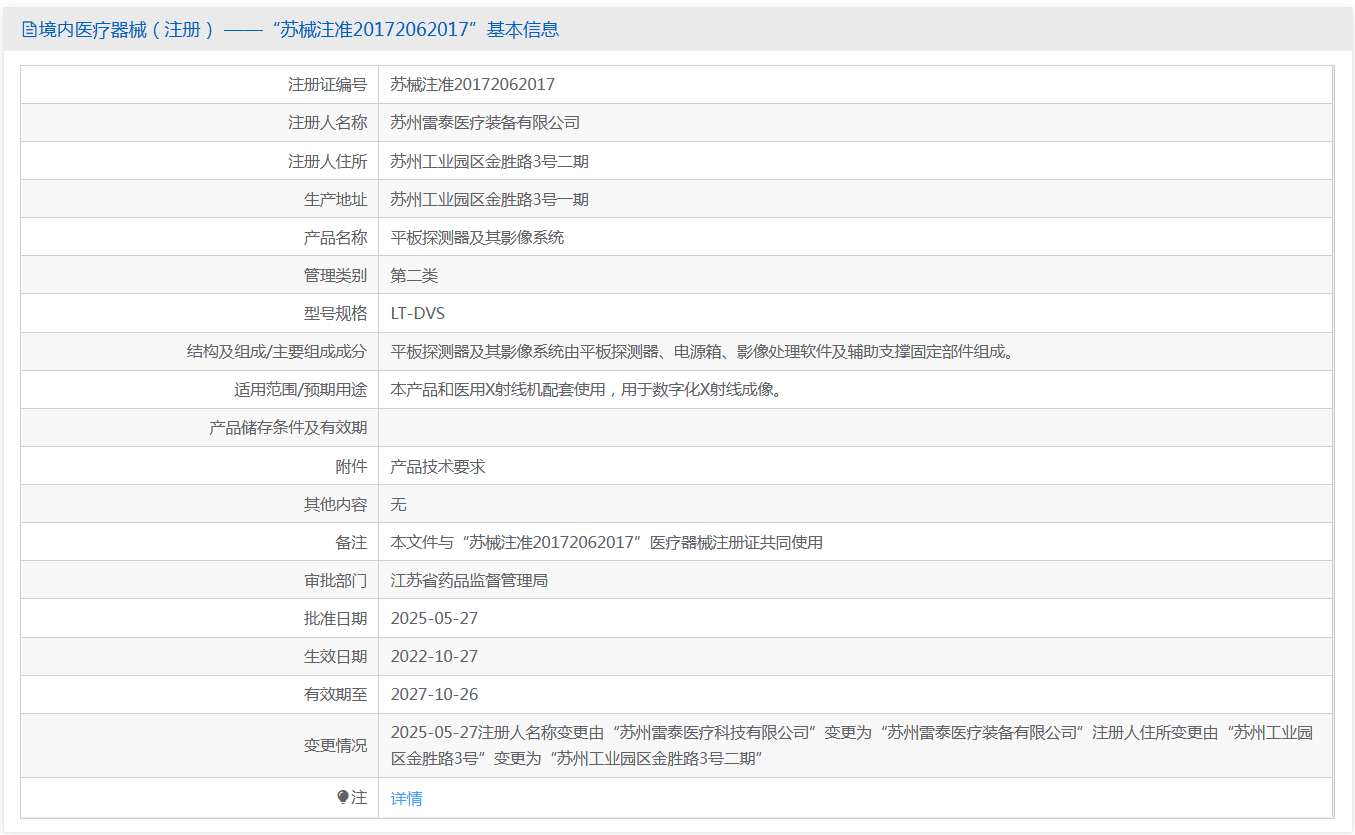The height and width of the screenshot is (835, 1355).
Task: Click the document icon in the page header
Action: pos(29,30)
